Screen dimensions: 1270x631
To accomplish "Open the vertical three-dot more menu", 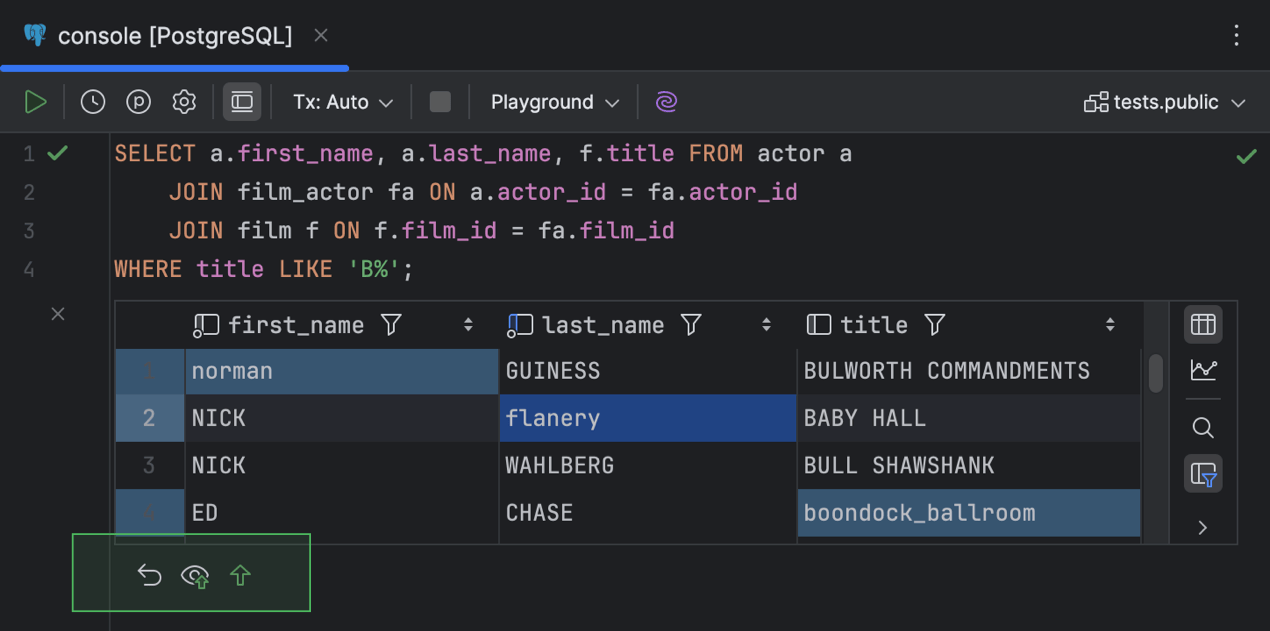I will 1237,36.
